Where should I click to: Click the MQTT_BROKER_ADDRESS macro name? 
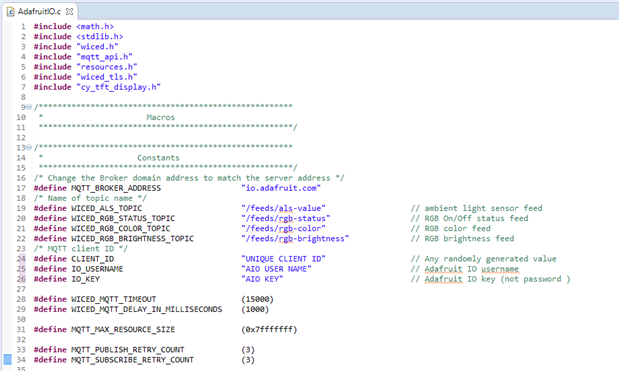116,188
